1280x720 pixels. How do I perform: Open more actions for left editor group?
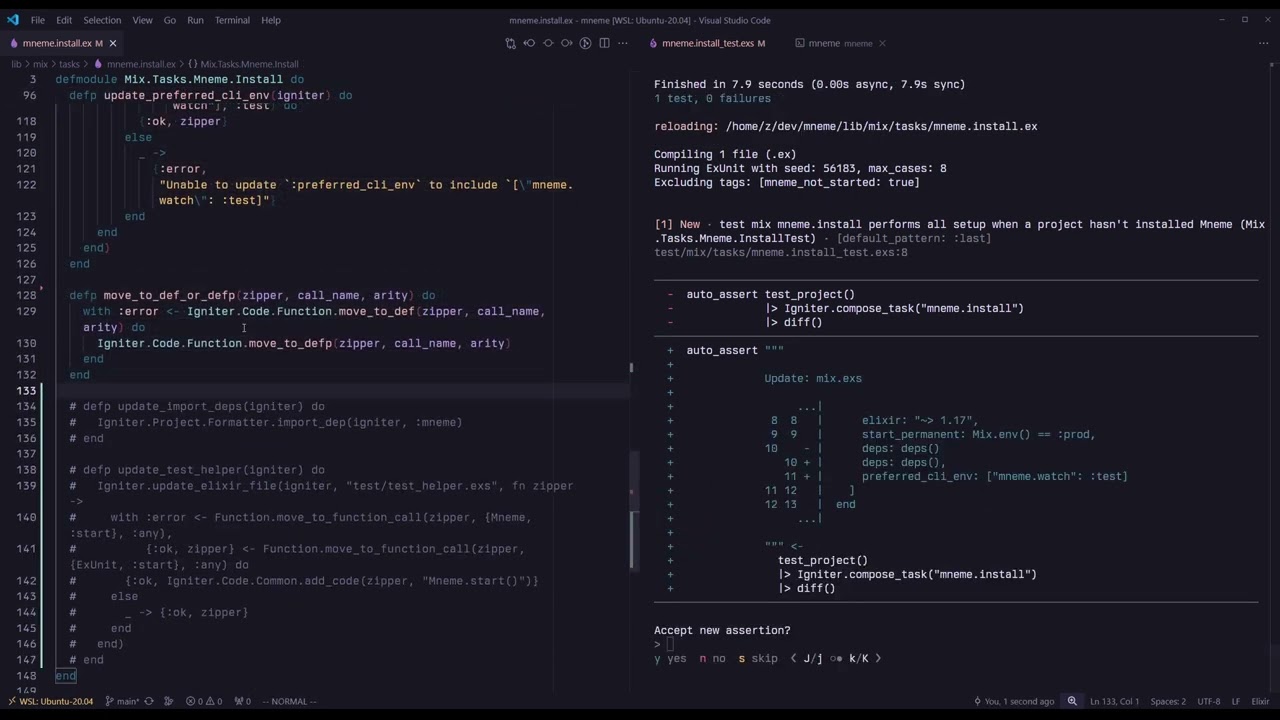tap(623, 43)
